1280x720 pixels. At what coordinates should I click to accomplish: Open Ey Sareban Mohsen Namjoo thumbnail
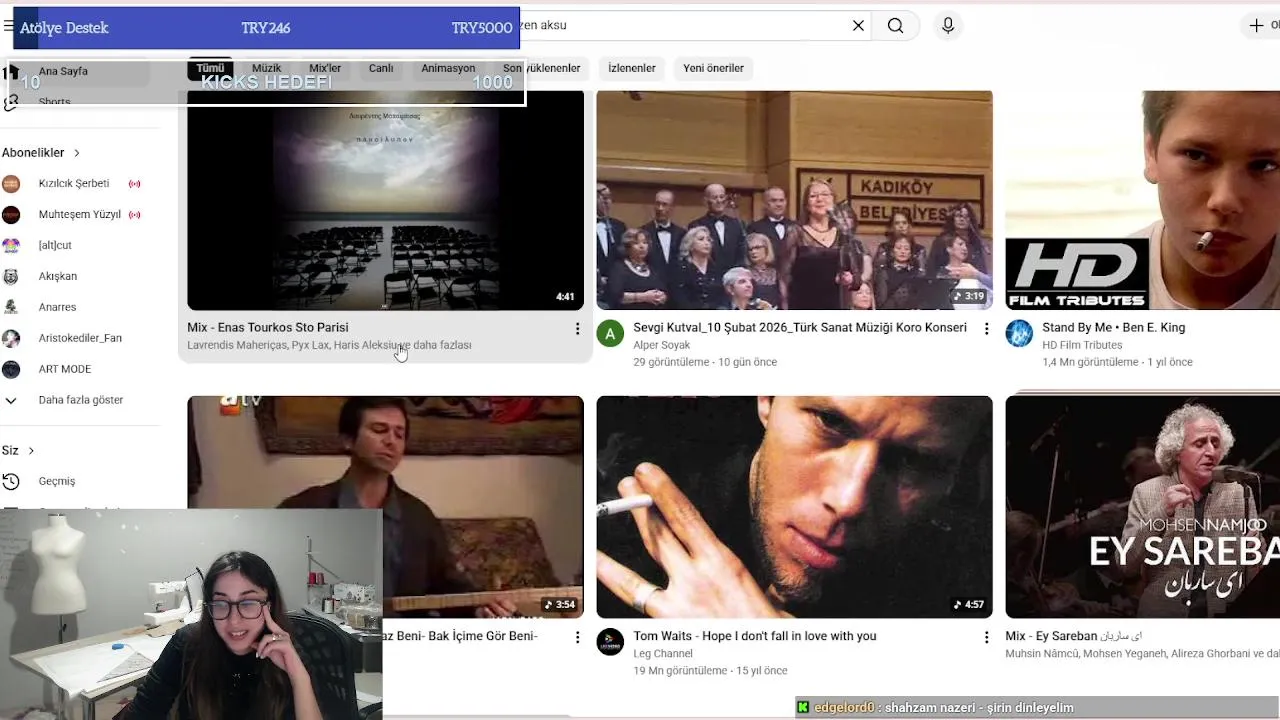1142,507
